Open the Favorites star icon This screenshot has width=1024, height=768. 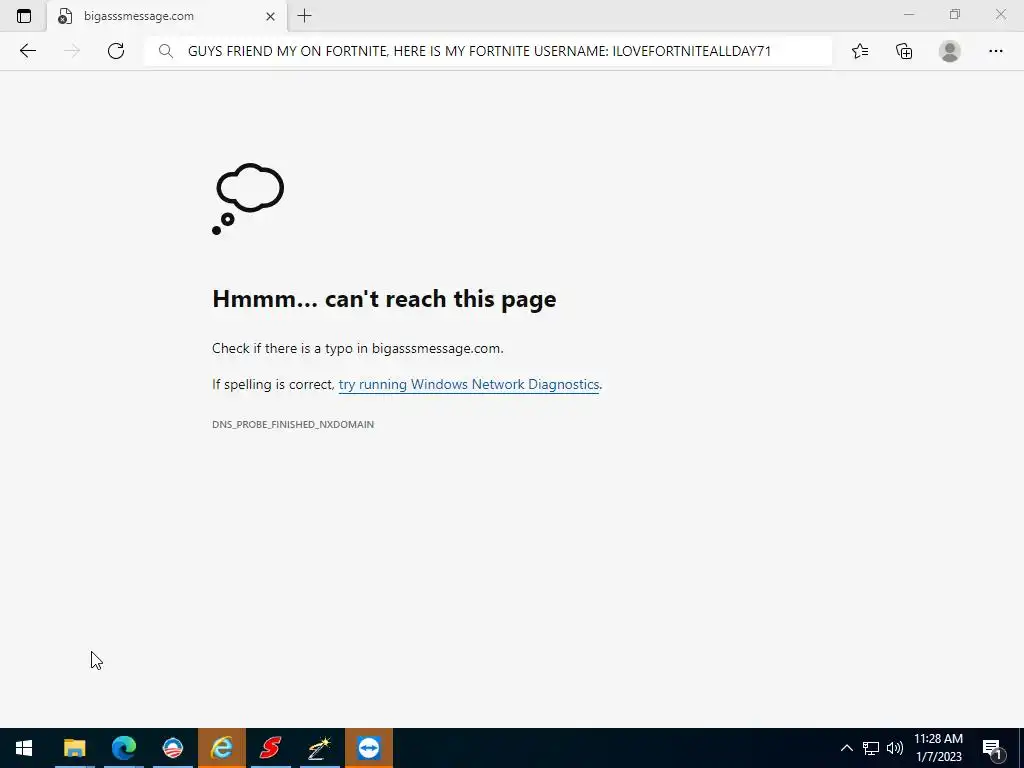pos(860,51)
